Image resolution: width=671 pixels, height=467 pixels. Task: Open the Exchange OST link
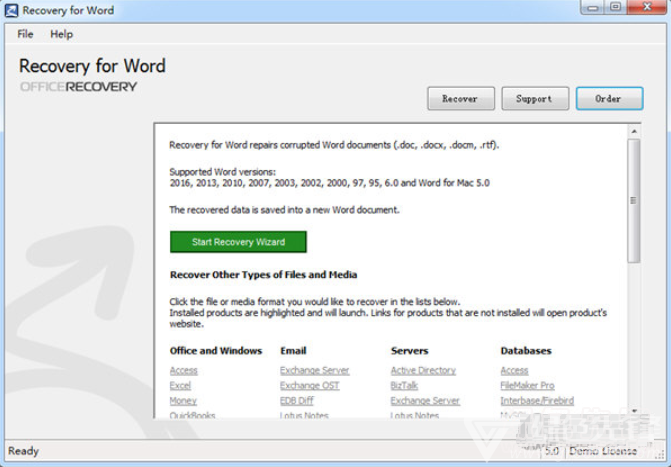click(309, 385)
